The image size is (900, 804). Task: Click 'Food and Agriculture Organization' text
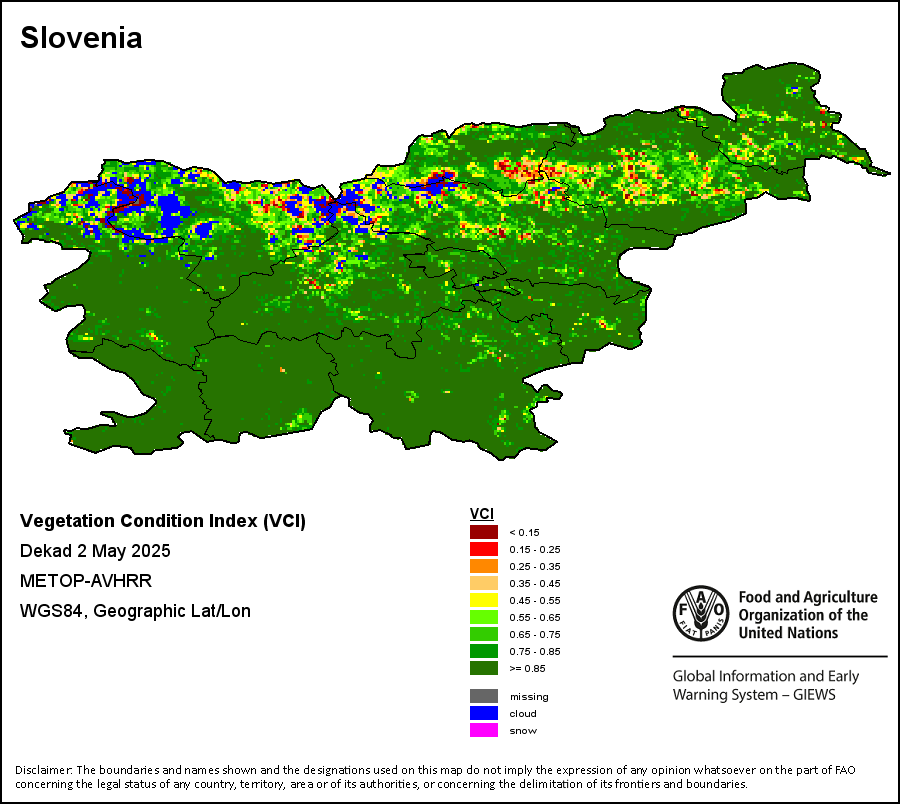coord(808,615)
